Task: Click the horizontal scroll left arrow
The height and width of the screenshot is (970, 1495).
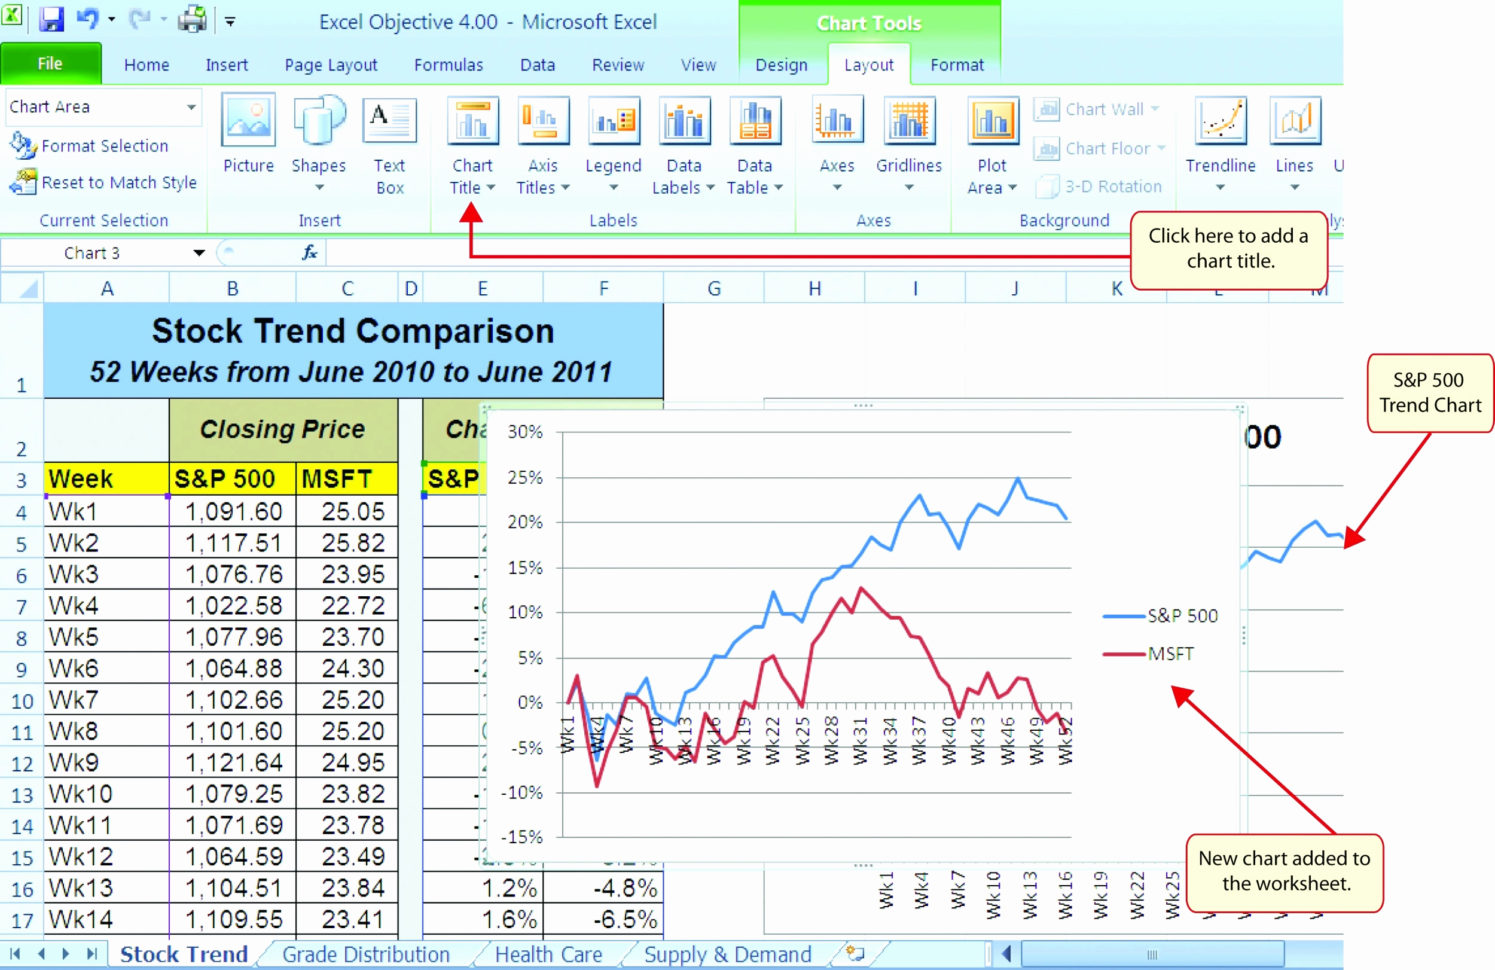Action: [1007, 955]
